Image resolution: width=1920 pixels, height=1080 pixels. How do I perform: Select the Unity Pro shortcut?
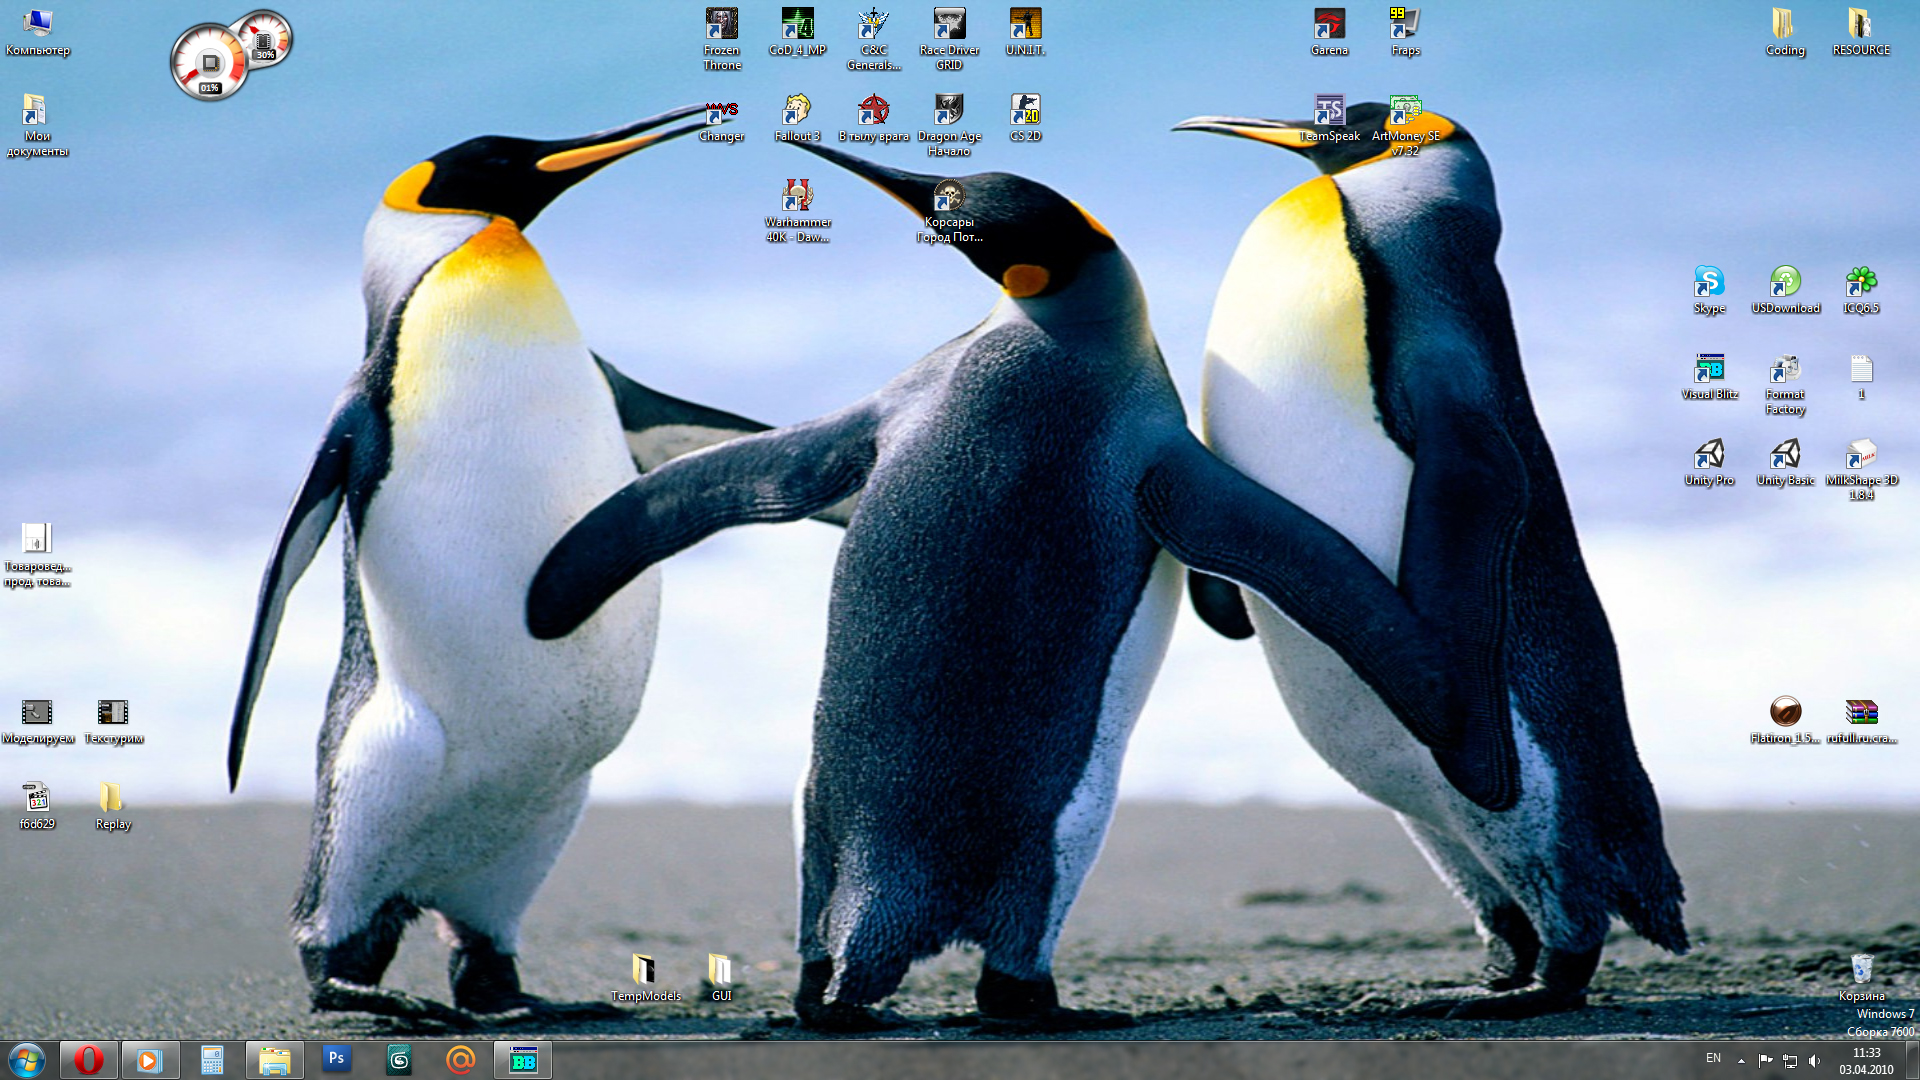(1709, 455)
